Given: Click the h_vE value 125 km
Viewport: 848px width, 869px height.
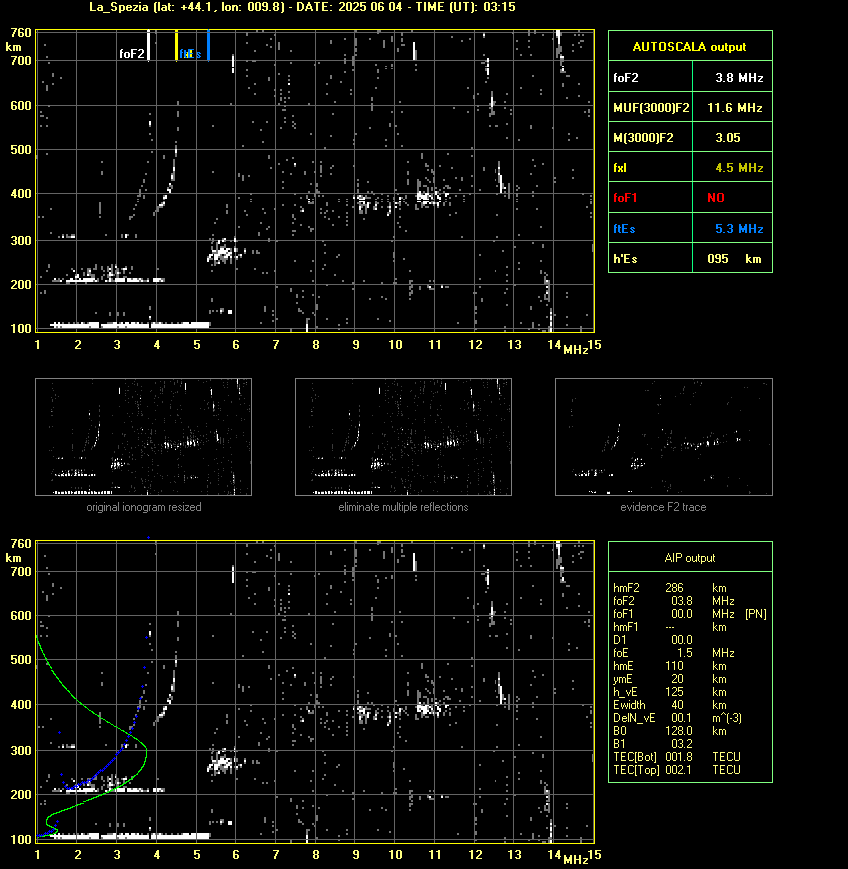Looking at the screenshot, I should point(696,692).
